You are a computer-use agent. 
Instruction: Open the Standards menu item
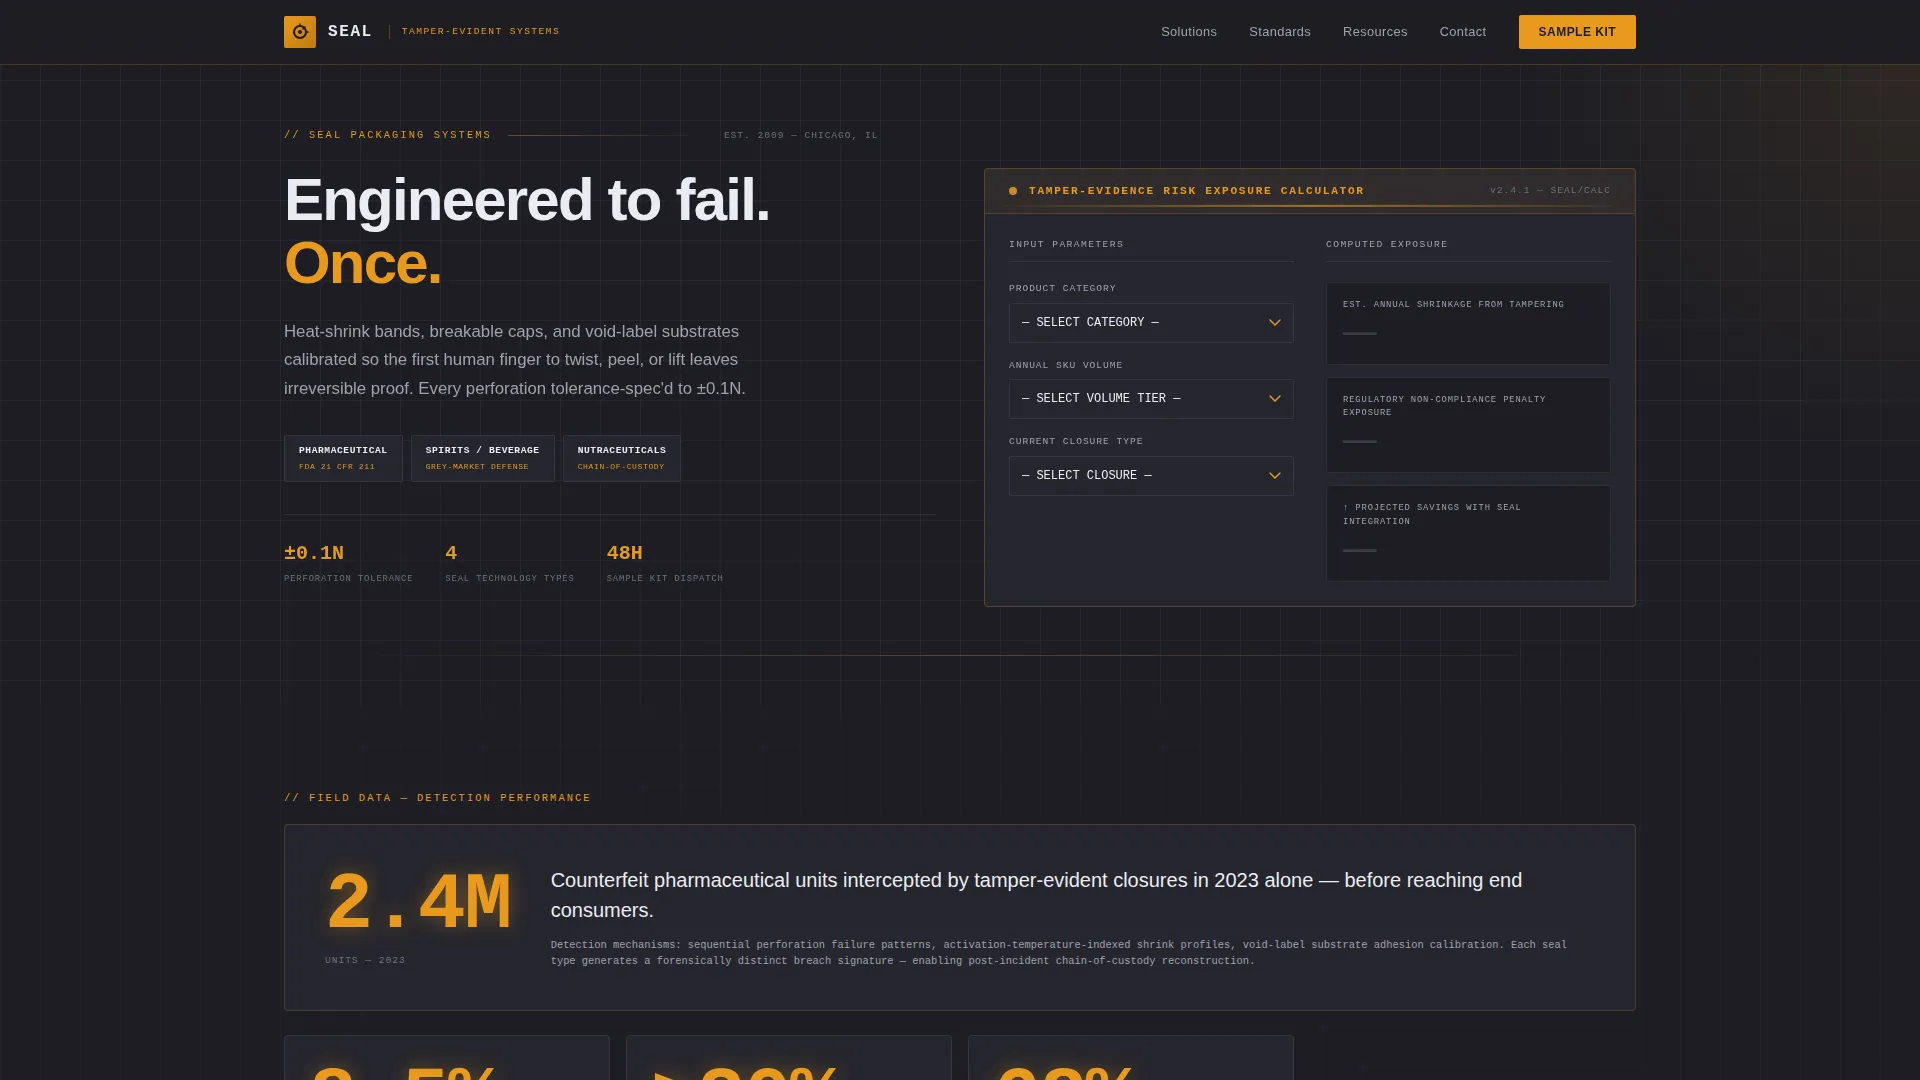coord(1280,32)
